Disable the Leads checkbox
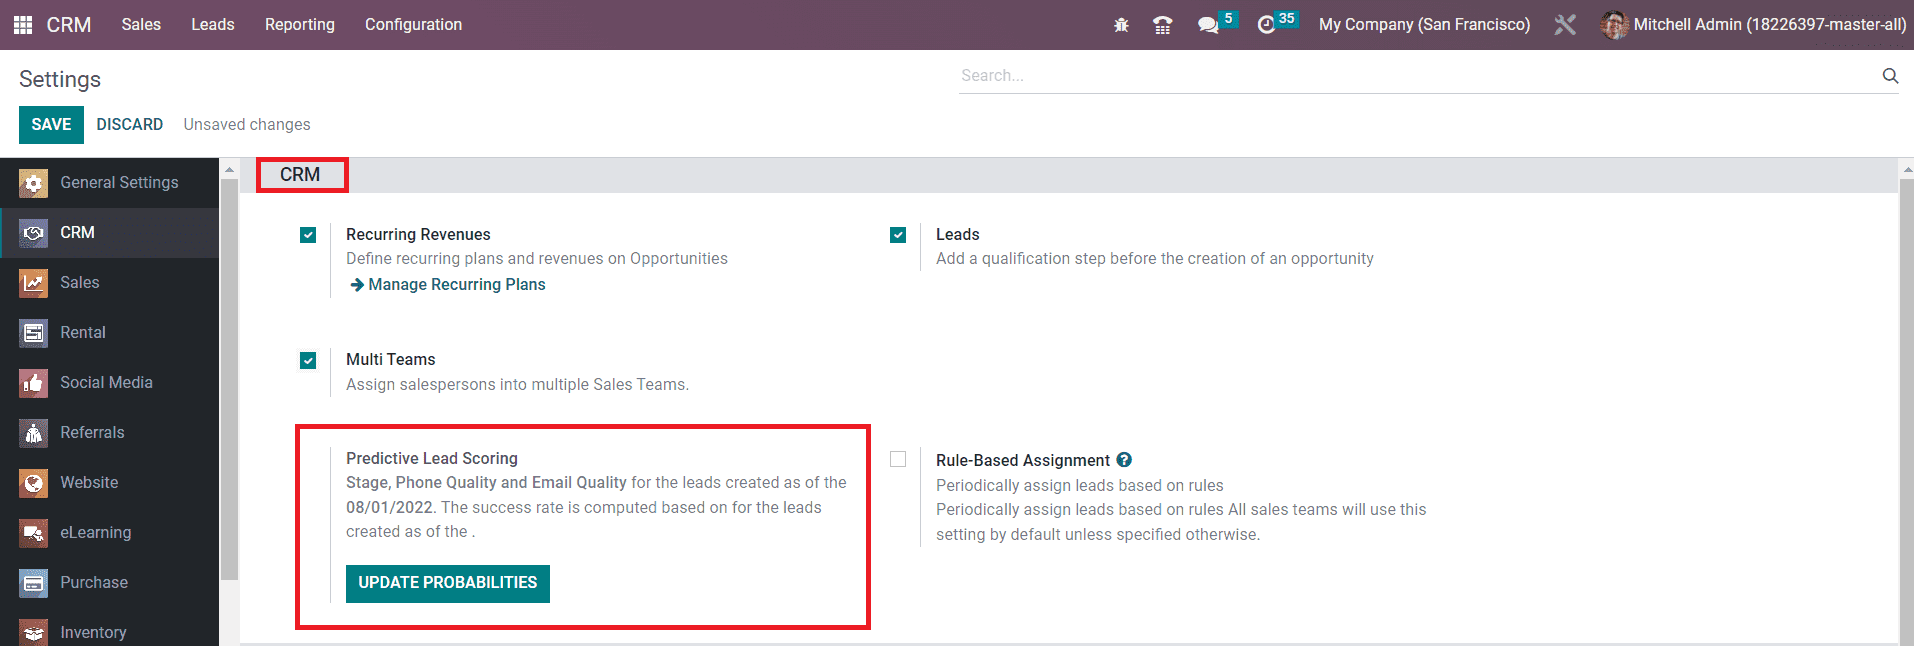This screenshot has width=1914, height=646. tap(898, 235)
